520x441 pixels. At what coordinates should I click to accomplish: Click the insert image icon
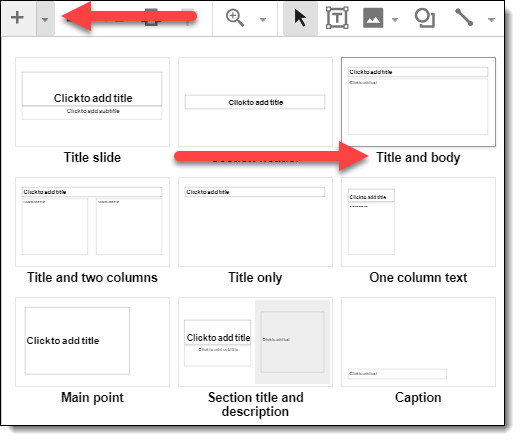point(373,18)
